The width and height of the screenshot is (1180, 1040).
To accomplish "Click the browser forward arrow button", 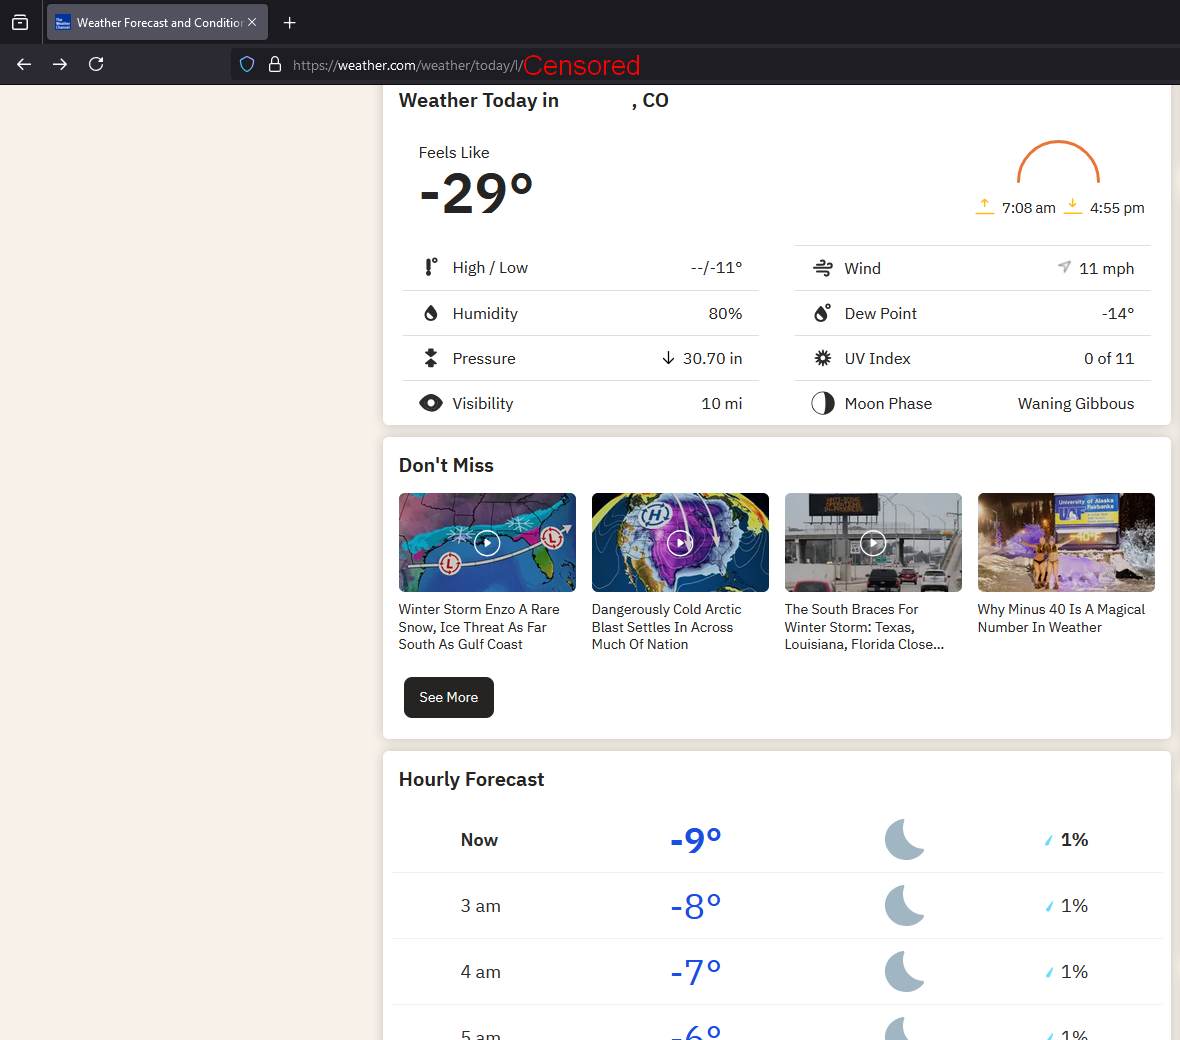I will click(60, 64).
